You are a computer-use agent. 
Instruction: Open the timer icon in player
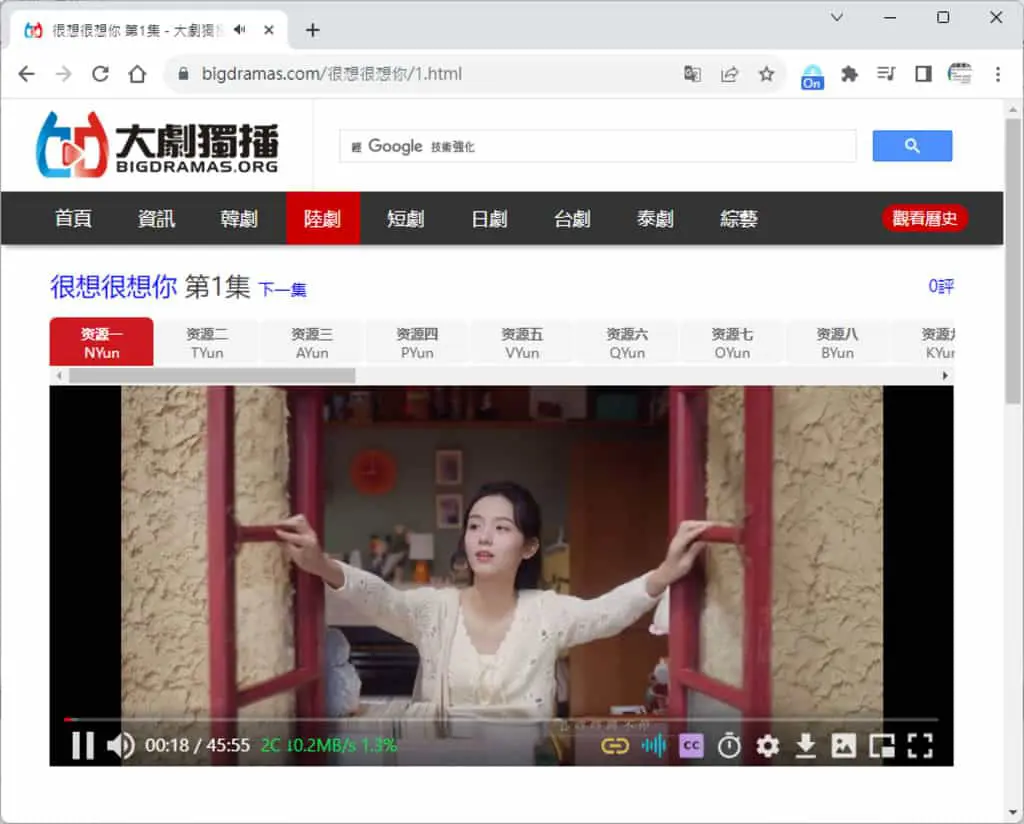coord(729,745)
